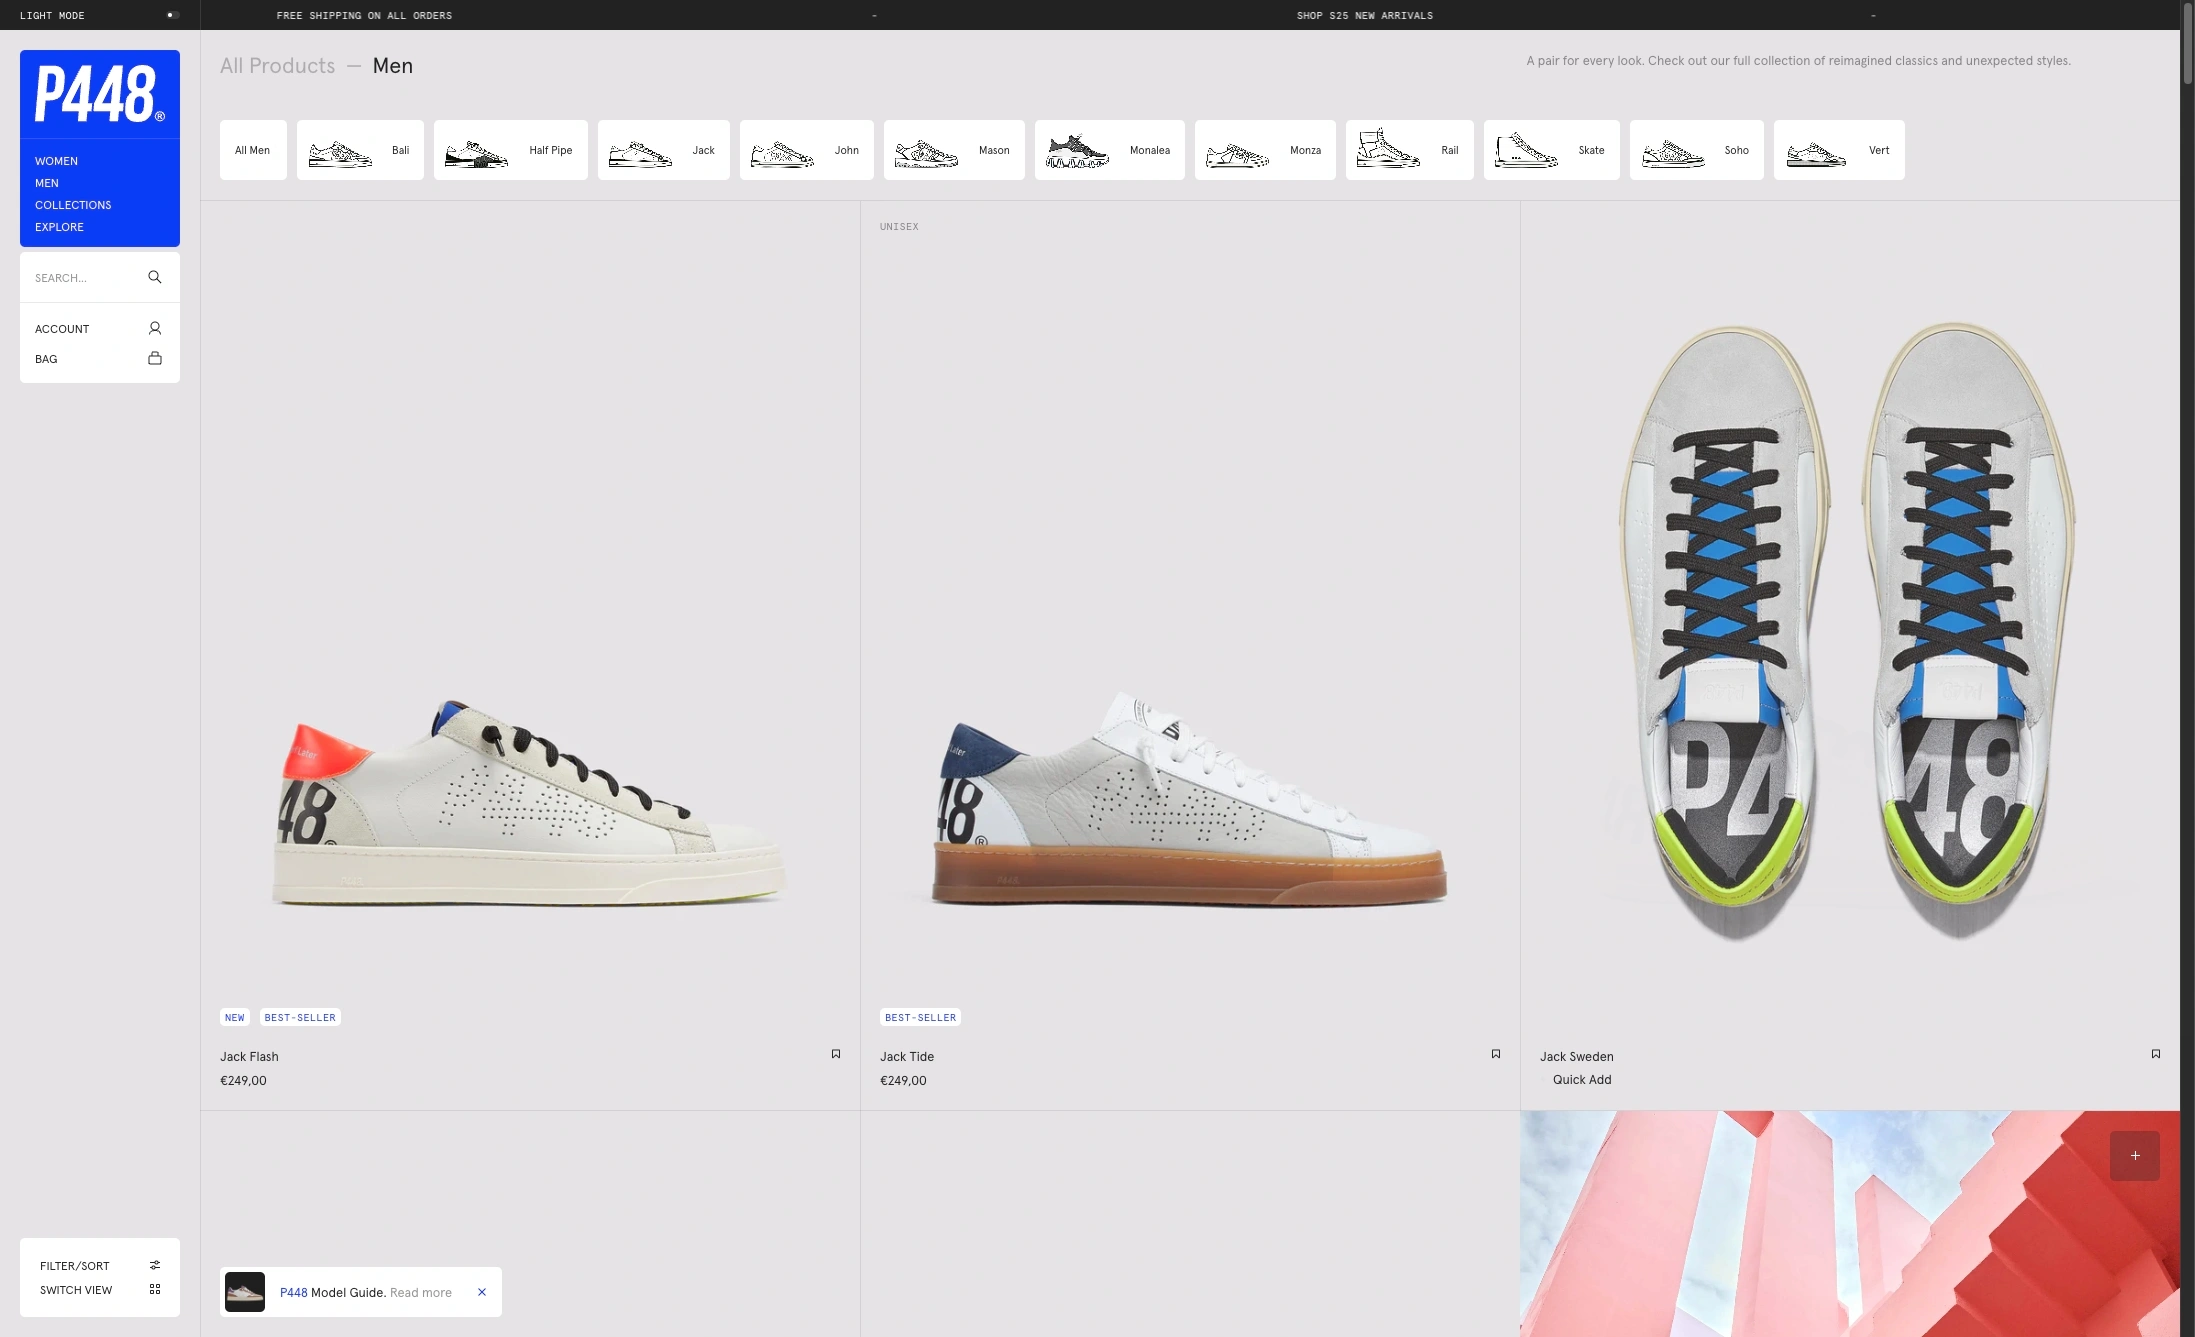This screenshot has width=2195, height=1337.
Task: Click the Jack Tide product name
Action: point(907,1057)
